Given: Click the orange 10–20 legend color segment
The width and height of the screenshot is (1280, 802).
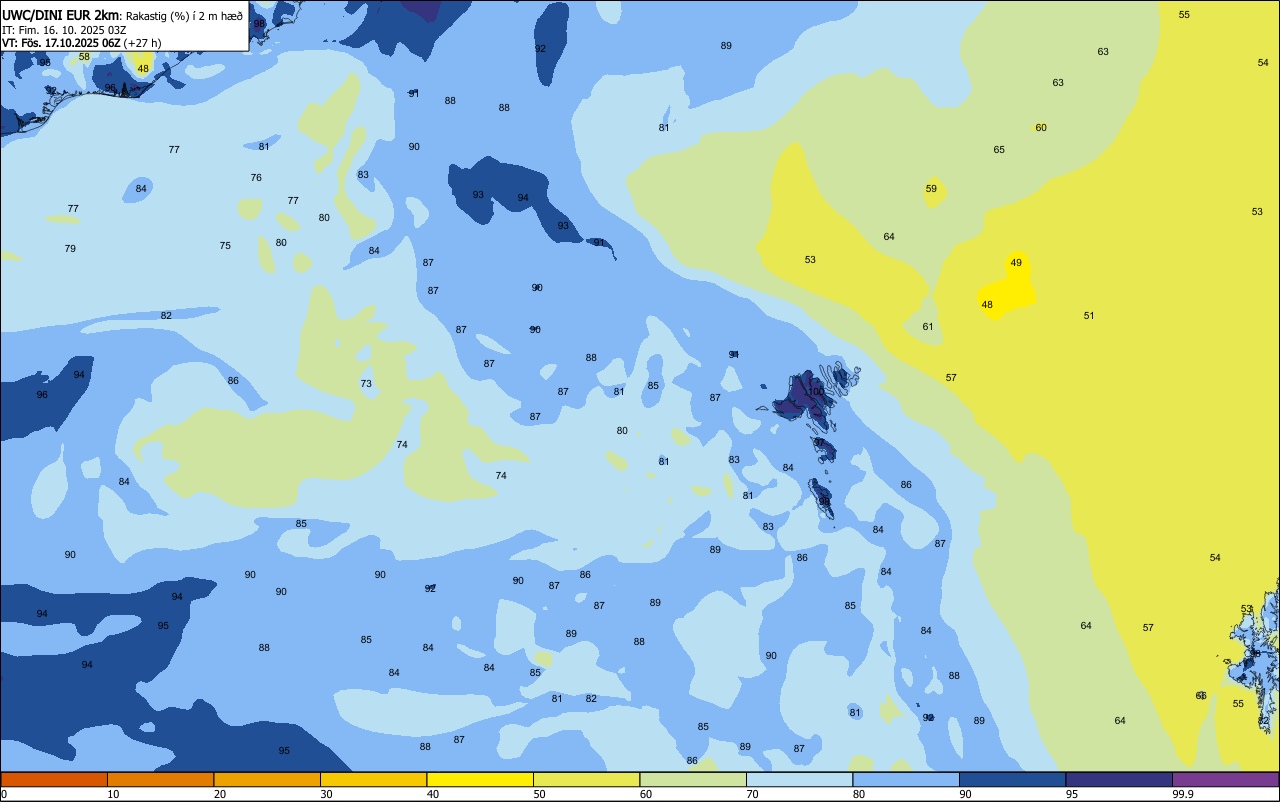Looking at the screenshot, I should (160, 779).
